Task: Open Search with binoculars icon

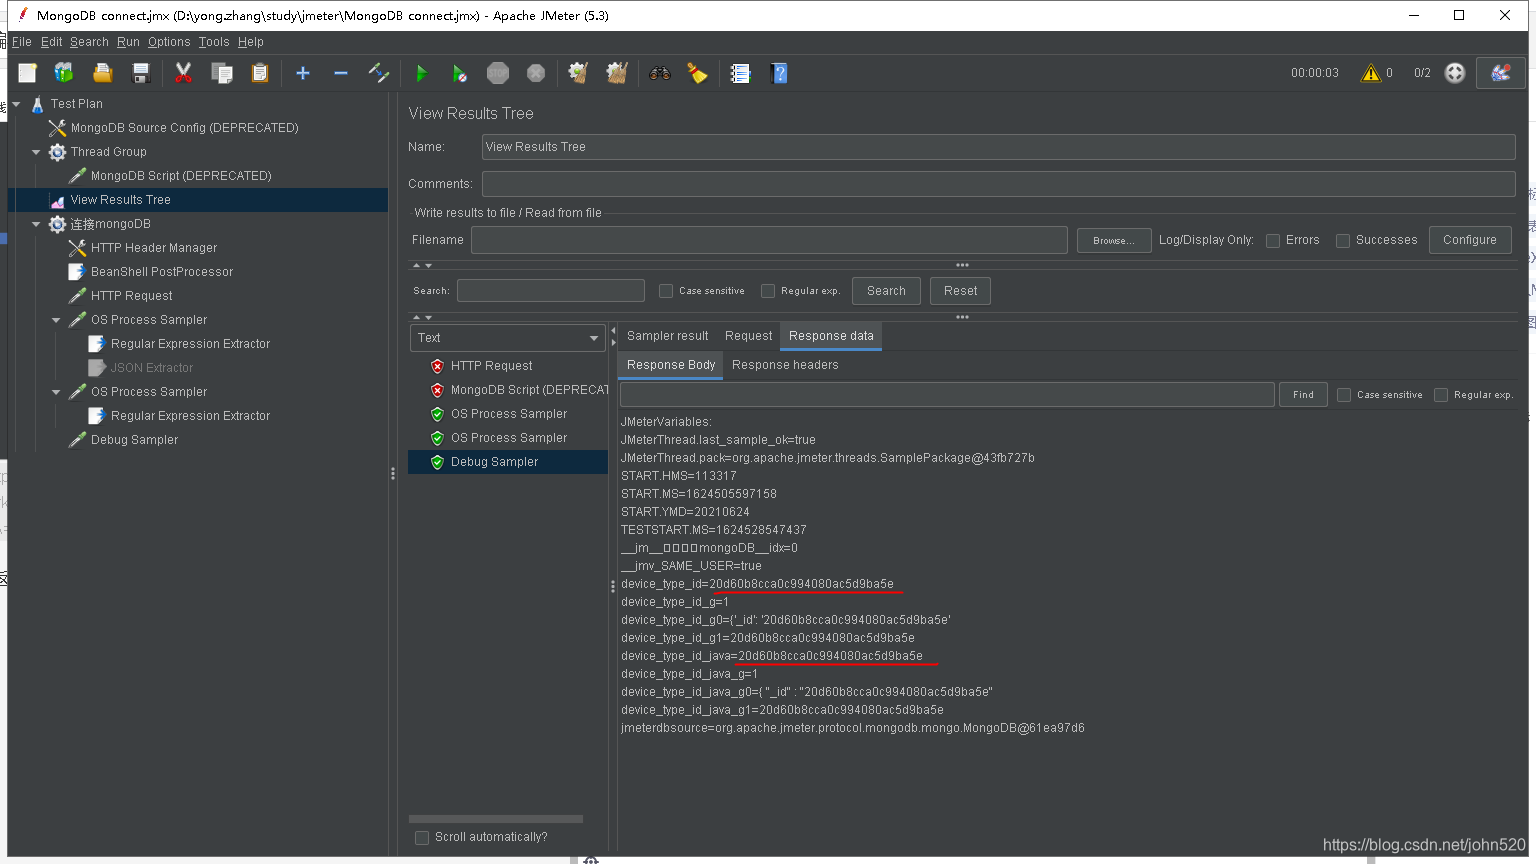Action: click(x=659, y=73)
